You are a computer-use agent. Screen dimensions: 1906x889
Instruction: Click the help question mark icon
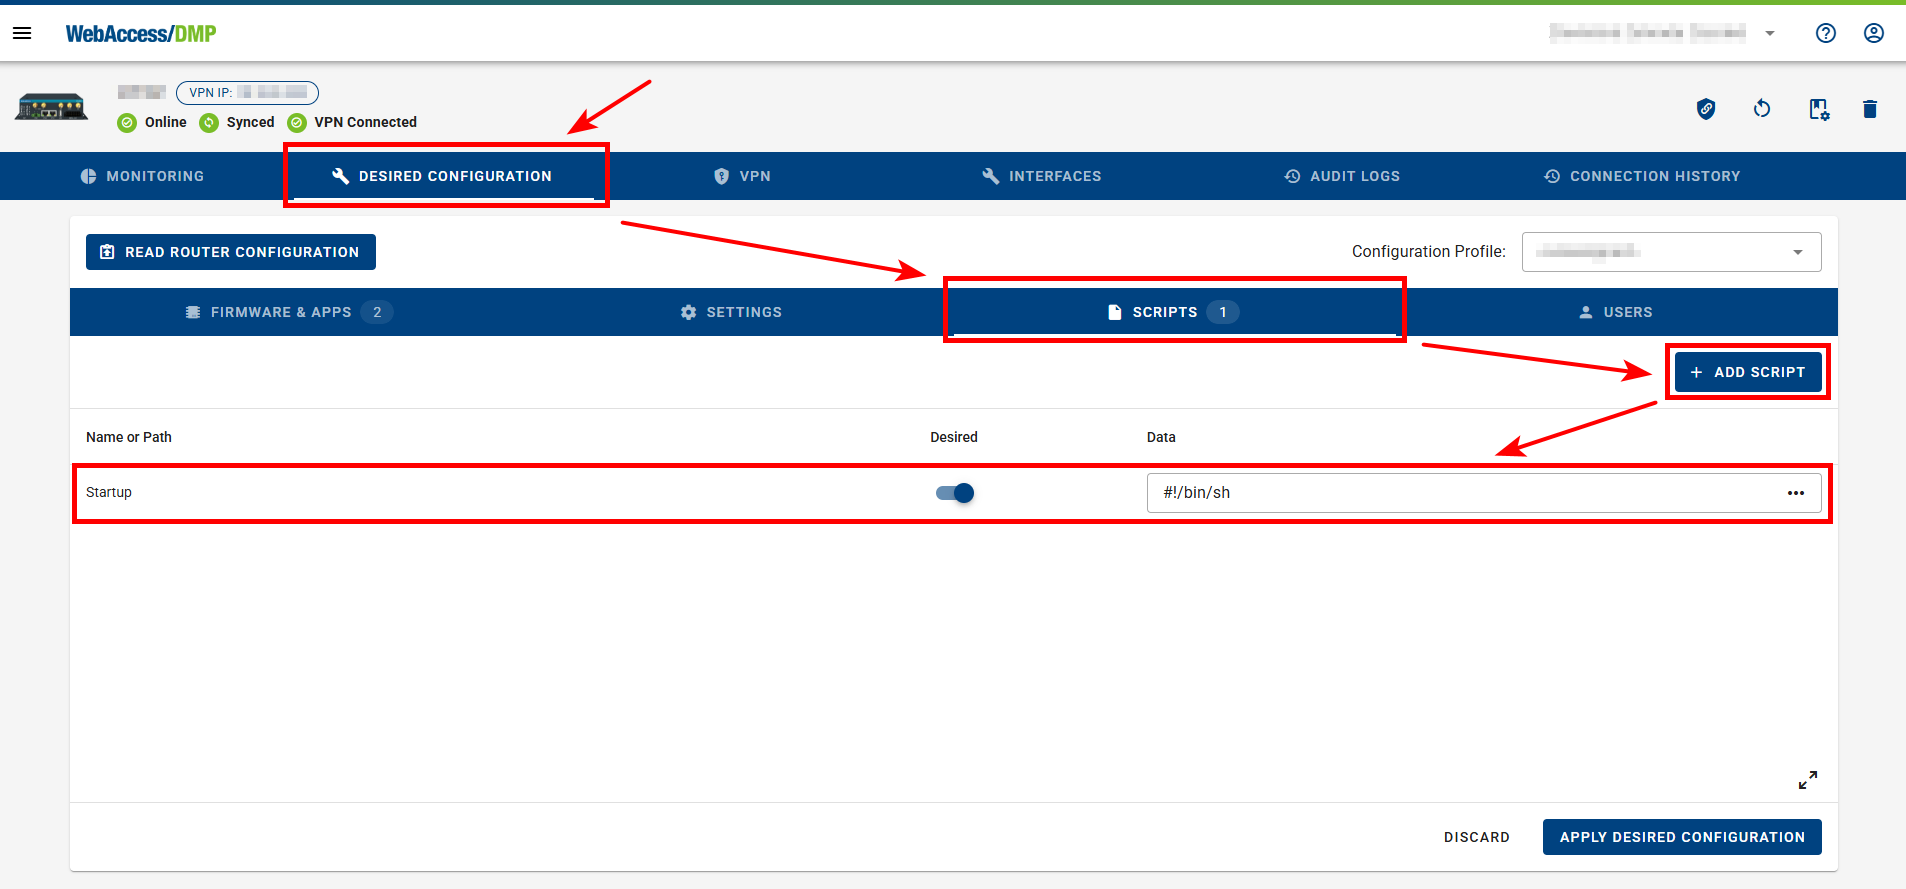point(1825,33)
